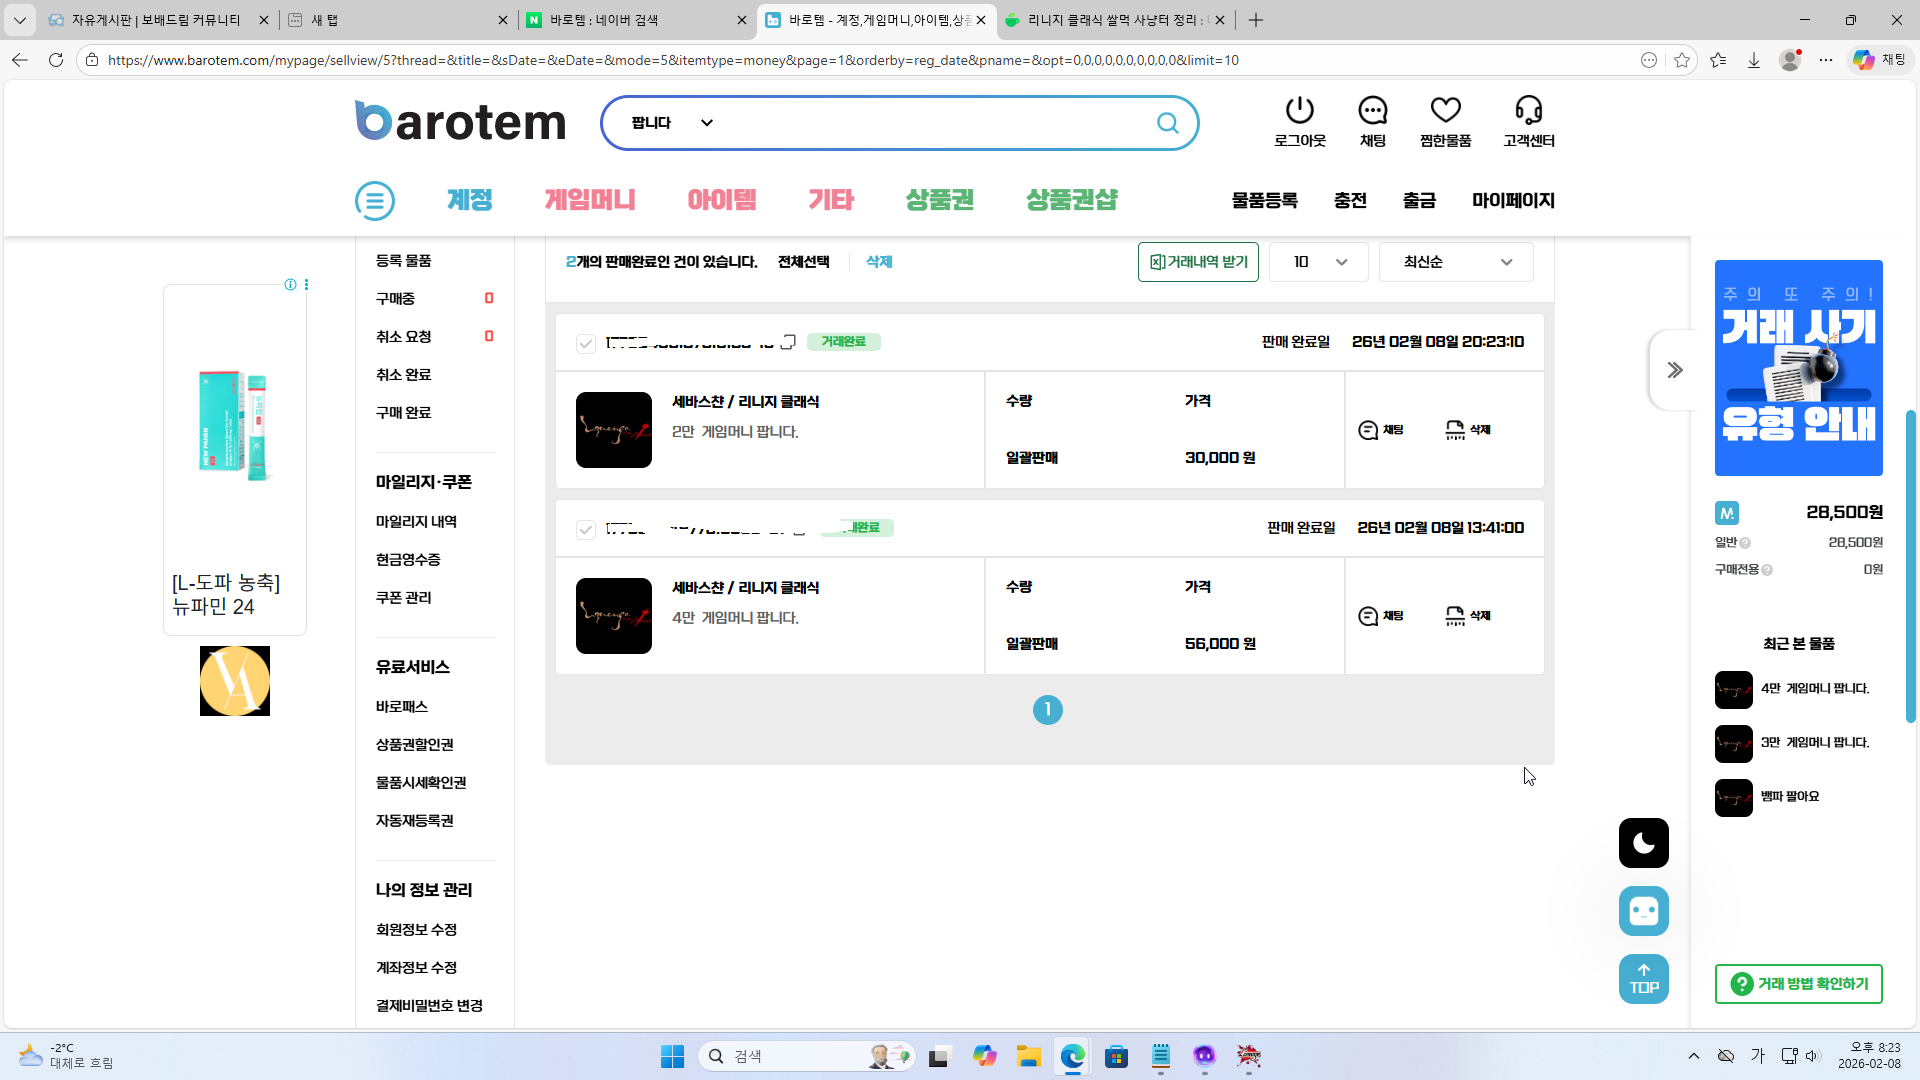
Task: Click the TOP scroll-up button
Action: pyautogui.click(x=1644, y=979)
